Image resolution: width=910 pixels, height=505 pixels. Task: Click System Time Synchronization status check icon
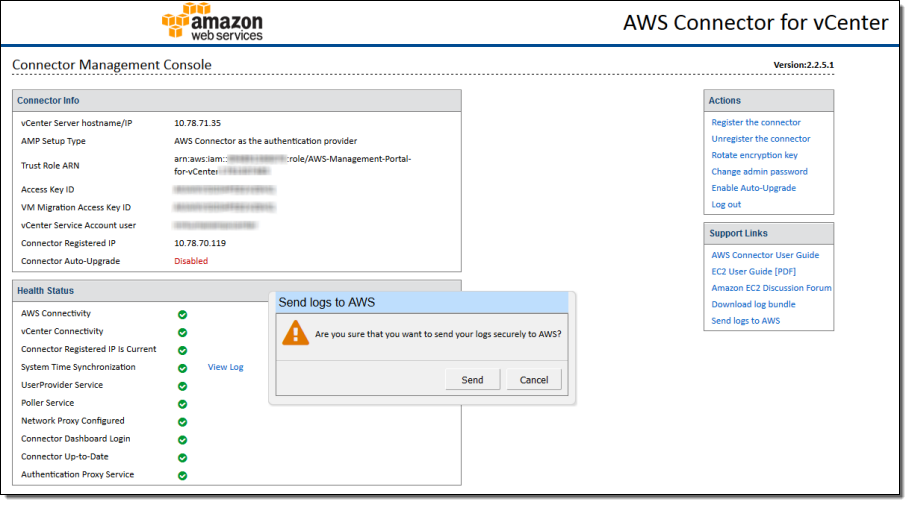click(182, 368)
